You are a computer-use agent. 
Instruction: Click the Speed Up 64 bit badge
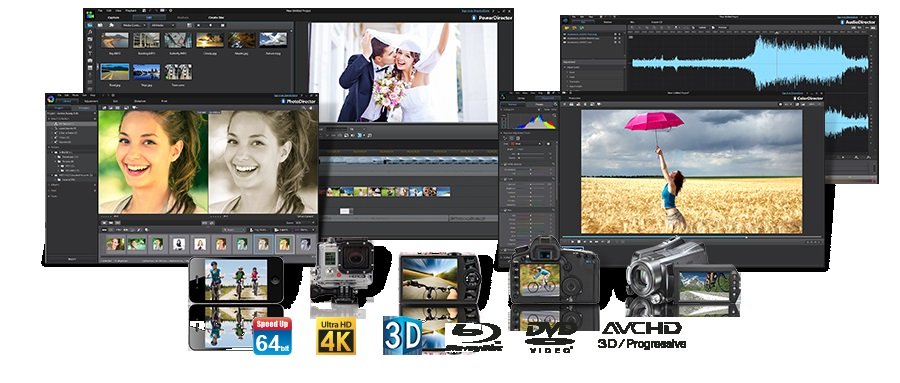tap(273, 335)
